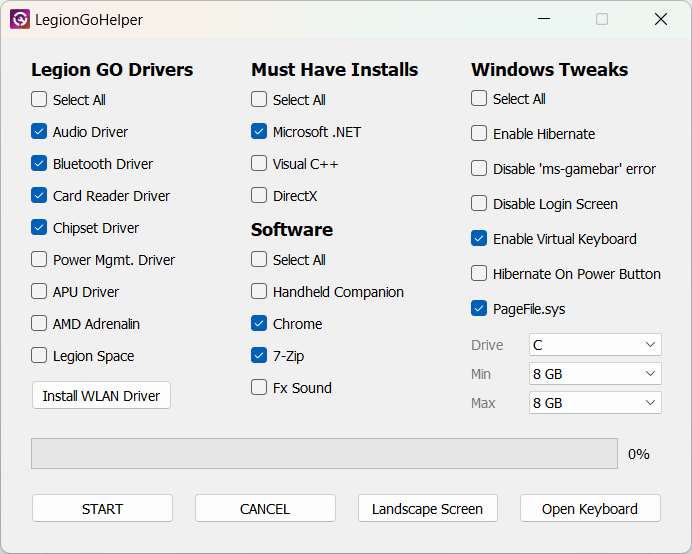Uncheck the Audio Driver checkbox
Screen dimensions: 692x554
coord(39,132)
